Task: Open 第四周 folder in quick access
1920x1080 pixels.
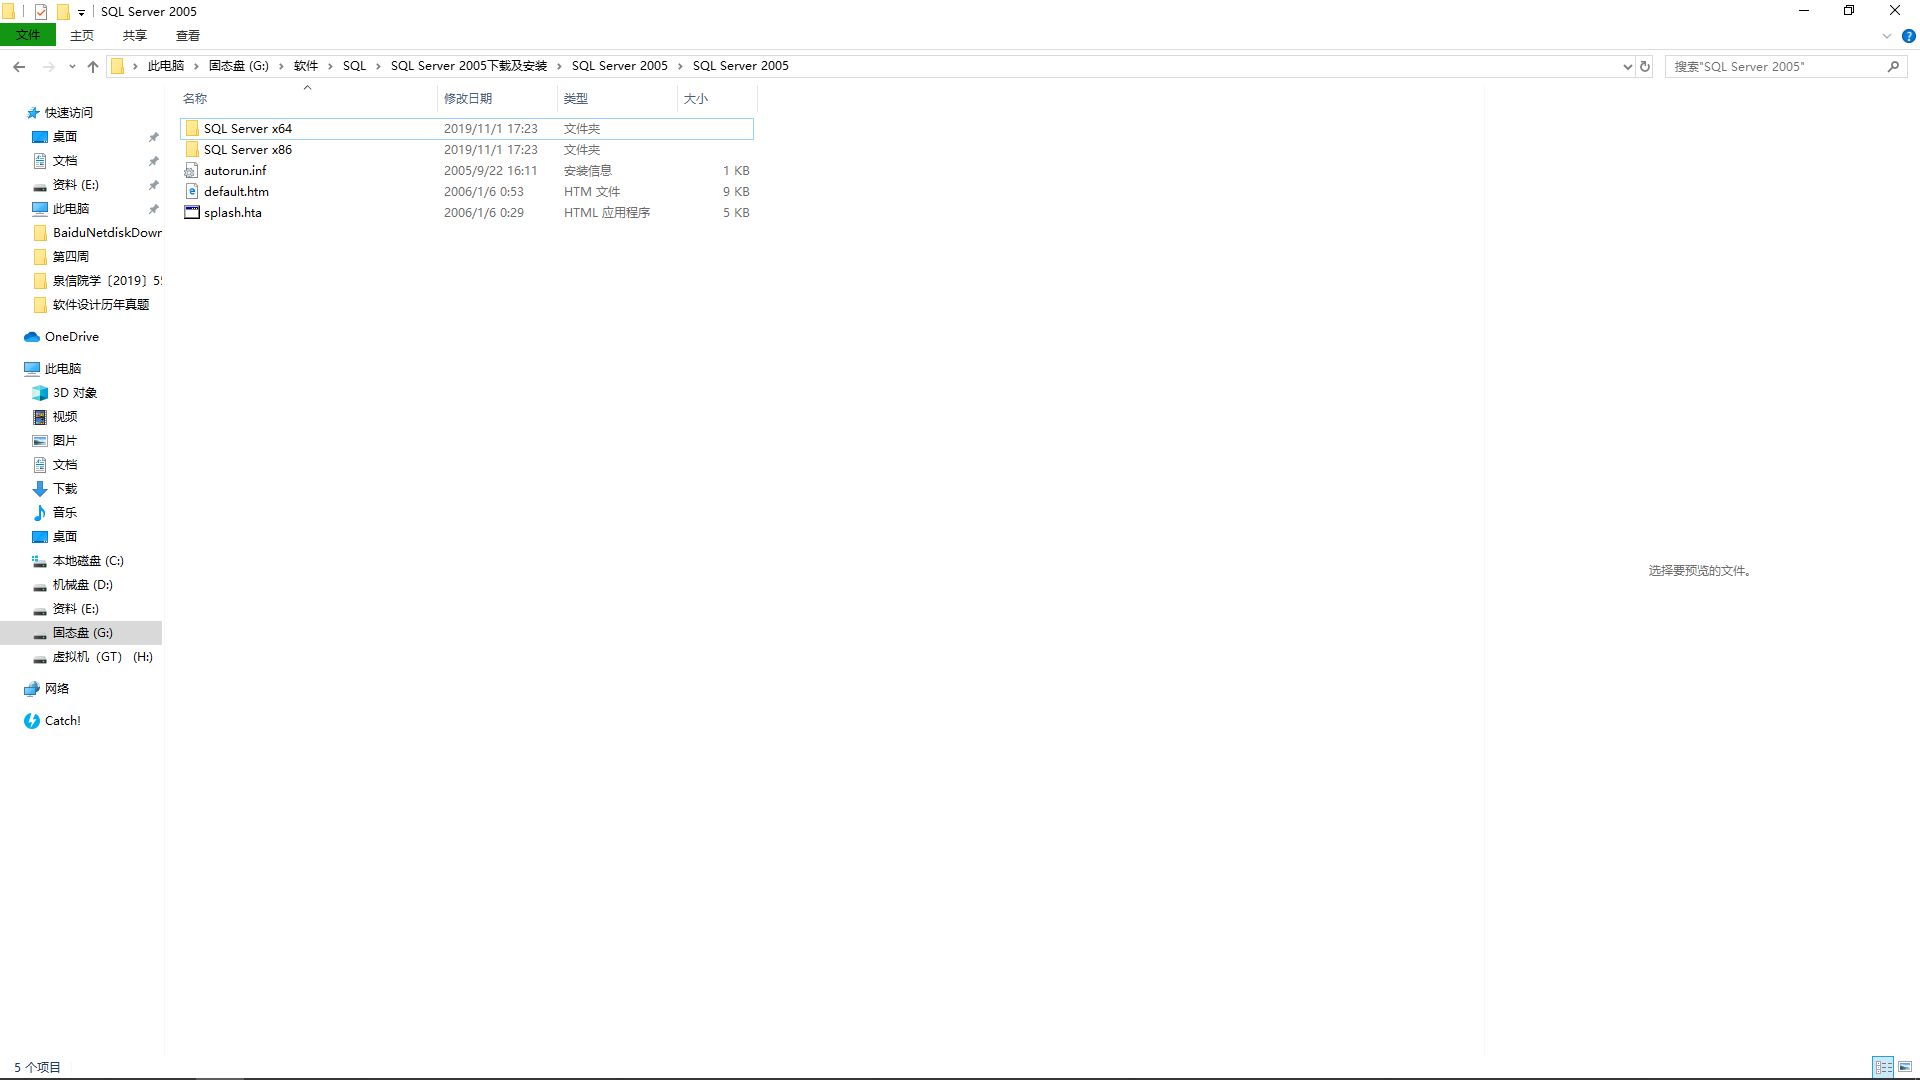Action: 70,257
